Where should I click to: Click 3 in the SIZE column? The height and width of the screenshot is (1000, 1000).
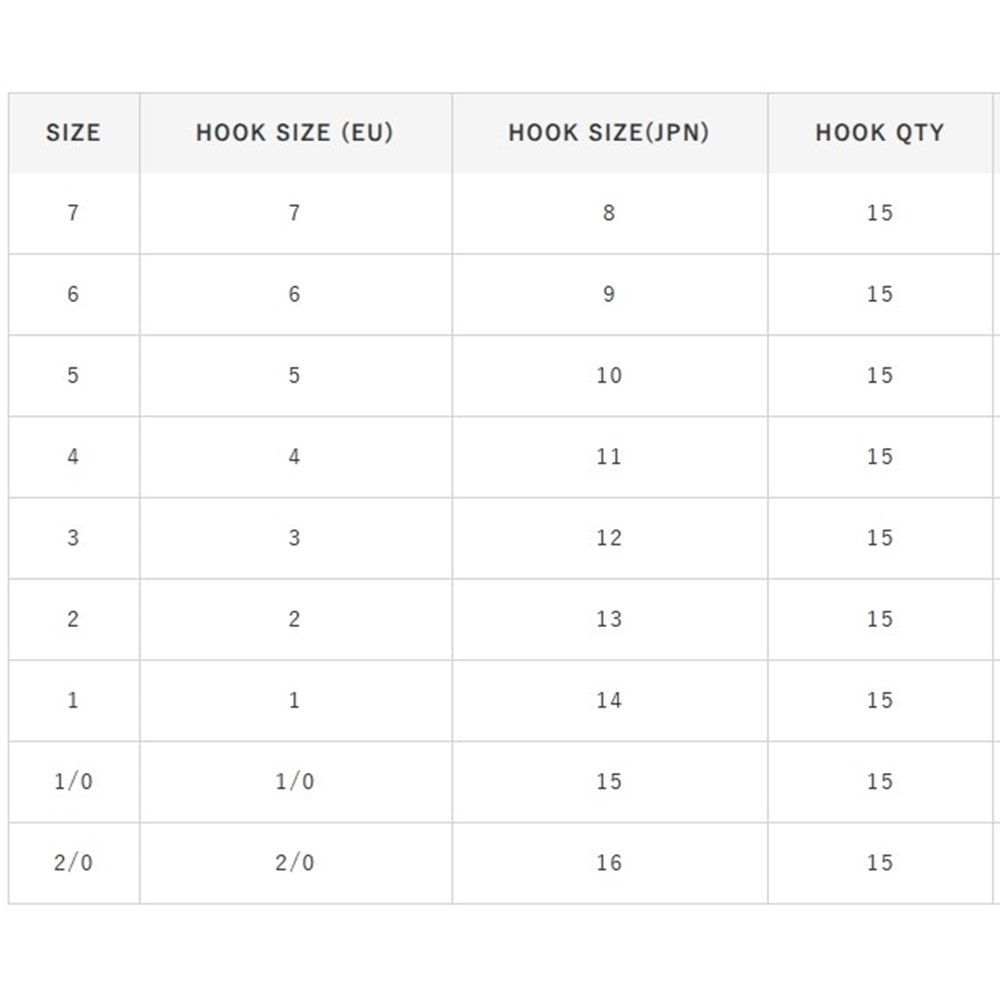[73, 538]
